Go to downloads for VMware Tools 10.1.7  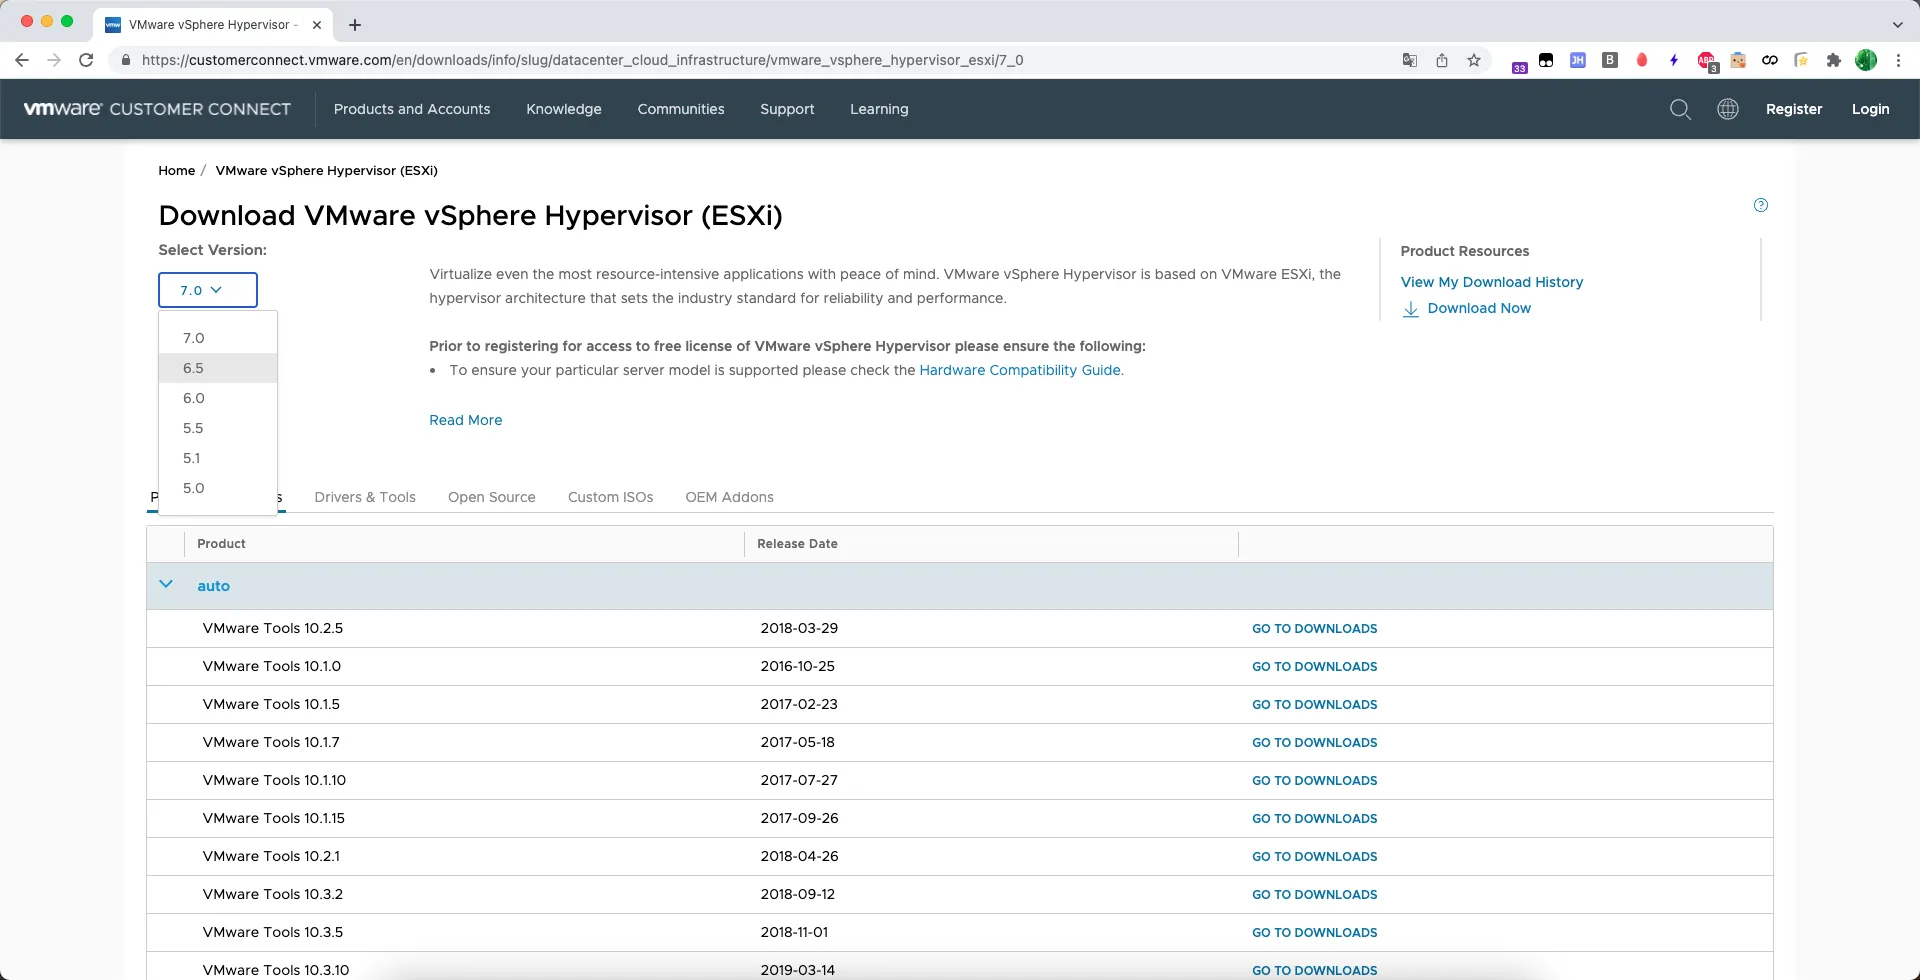[1314, 742]
